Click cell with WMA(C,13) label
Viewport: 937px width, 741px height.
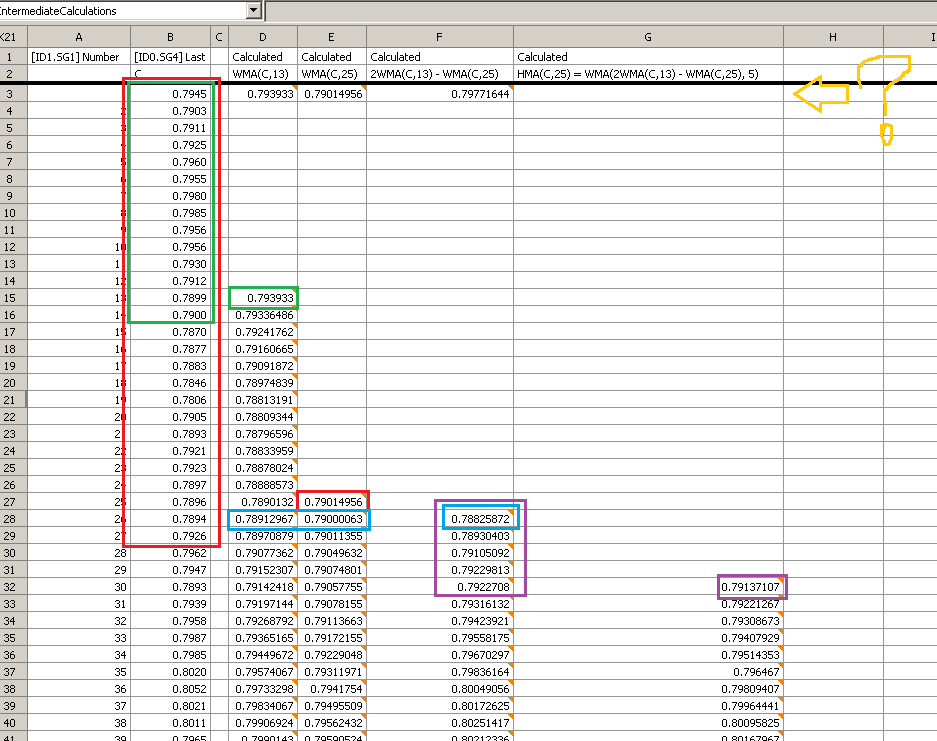coord(263,74)
